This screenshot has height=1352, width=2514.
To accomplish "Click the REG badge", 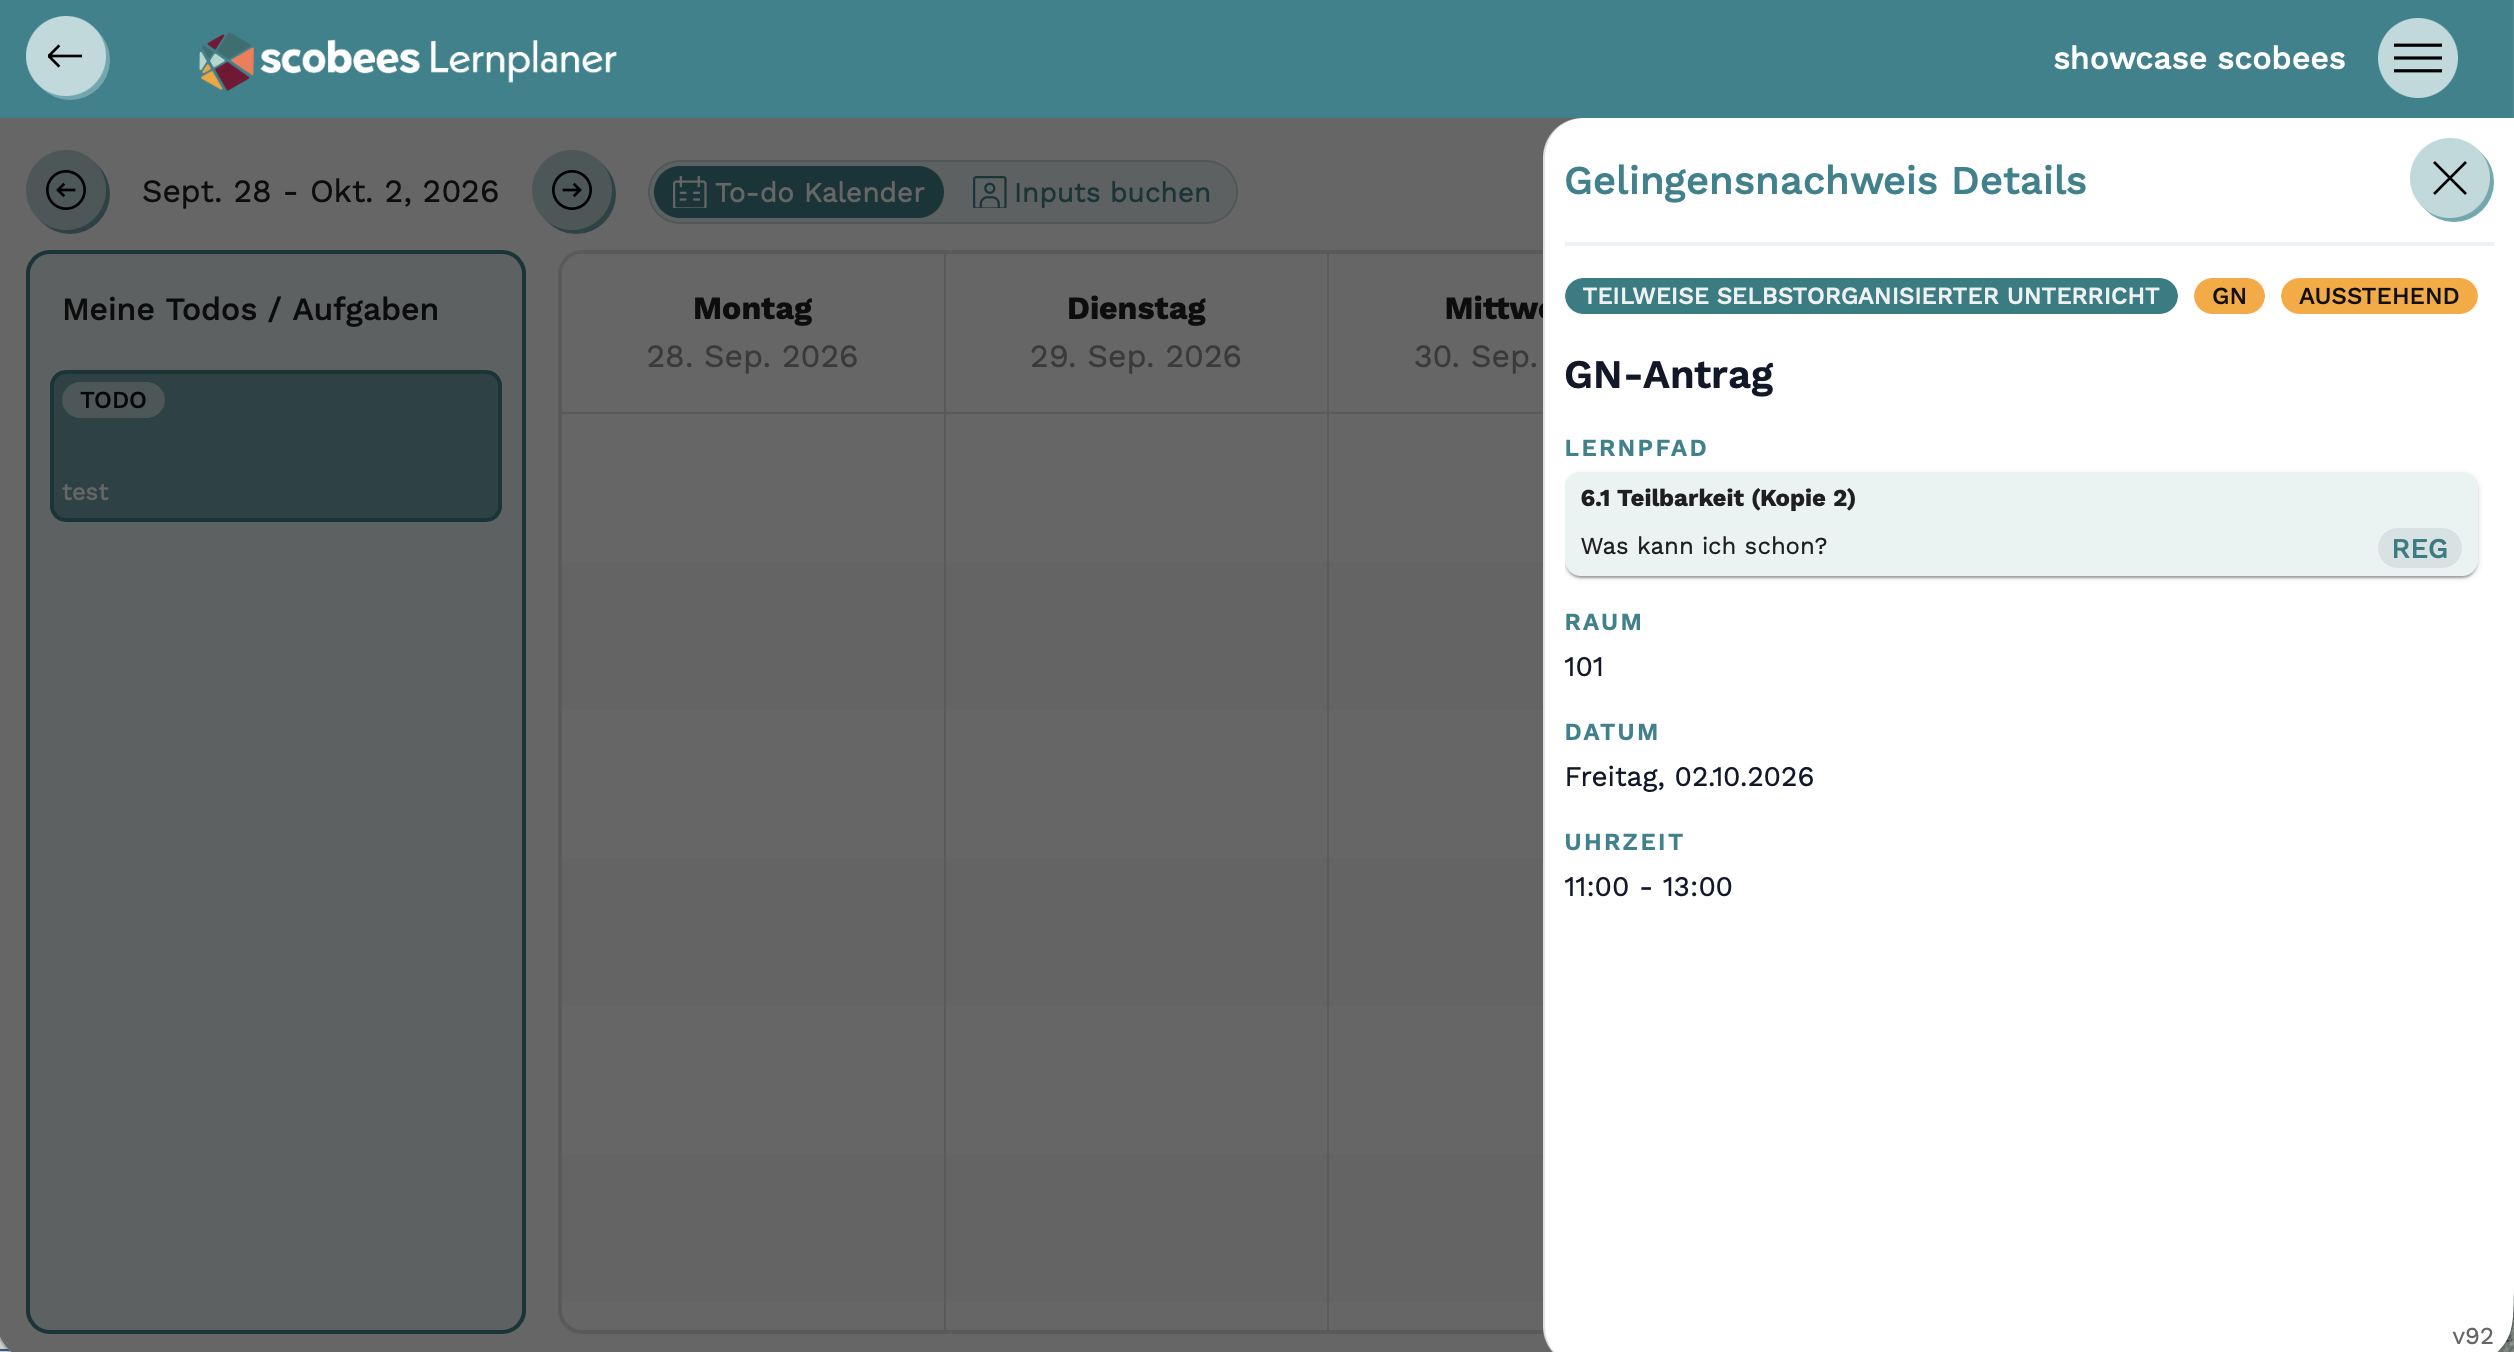I will click(x=2418, y=549).
